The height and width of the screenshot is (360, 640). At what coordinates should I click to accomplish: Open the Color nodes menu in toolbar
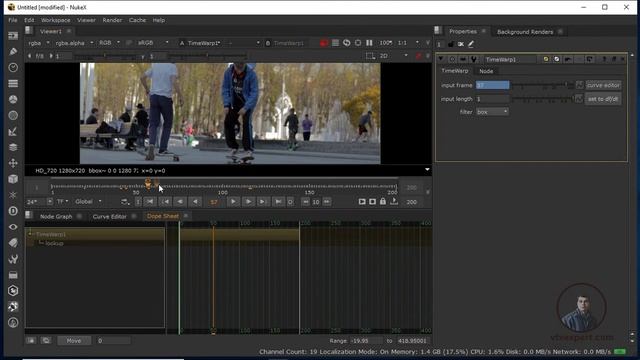pyautogui.click(x=13, y=99)
